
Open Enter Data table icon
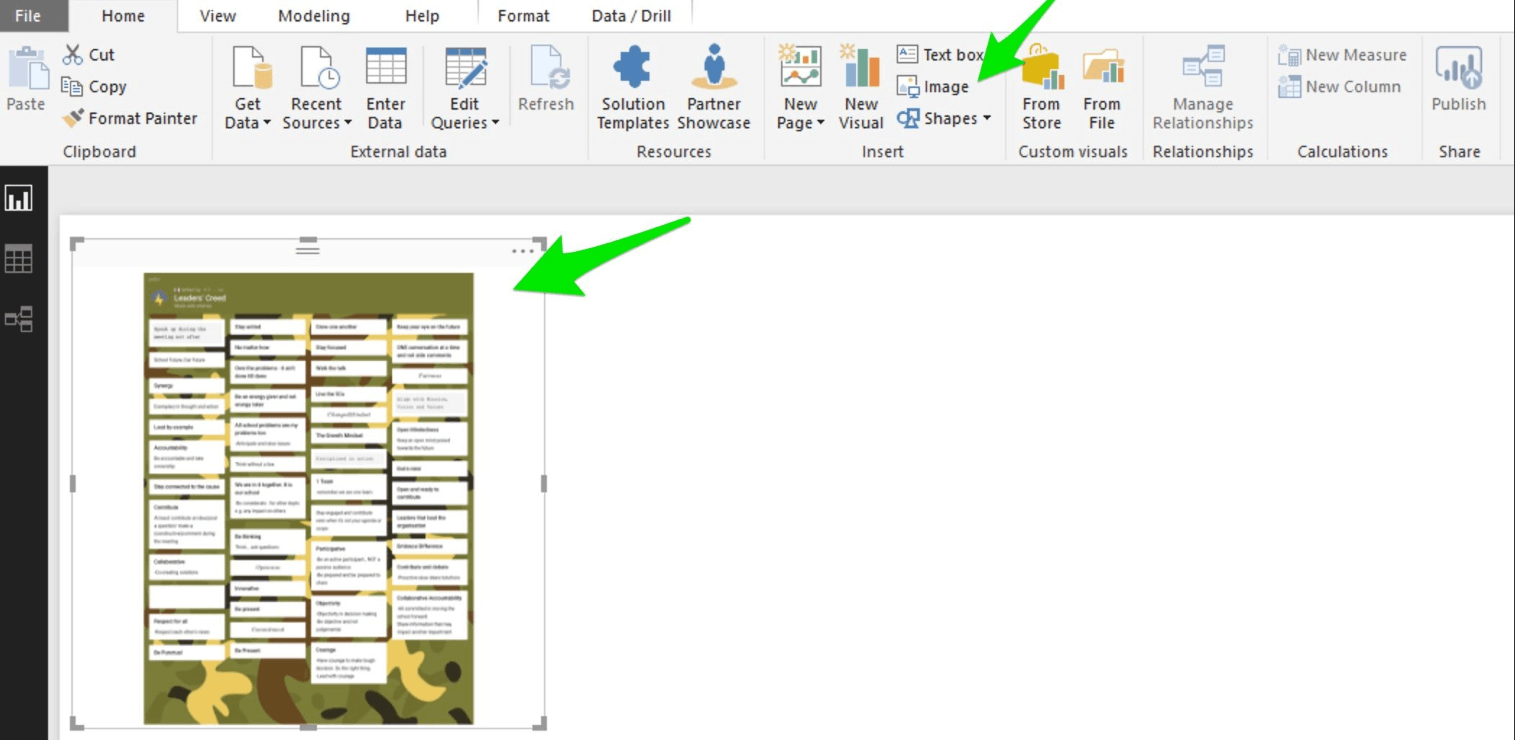click(386, 67)
